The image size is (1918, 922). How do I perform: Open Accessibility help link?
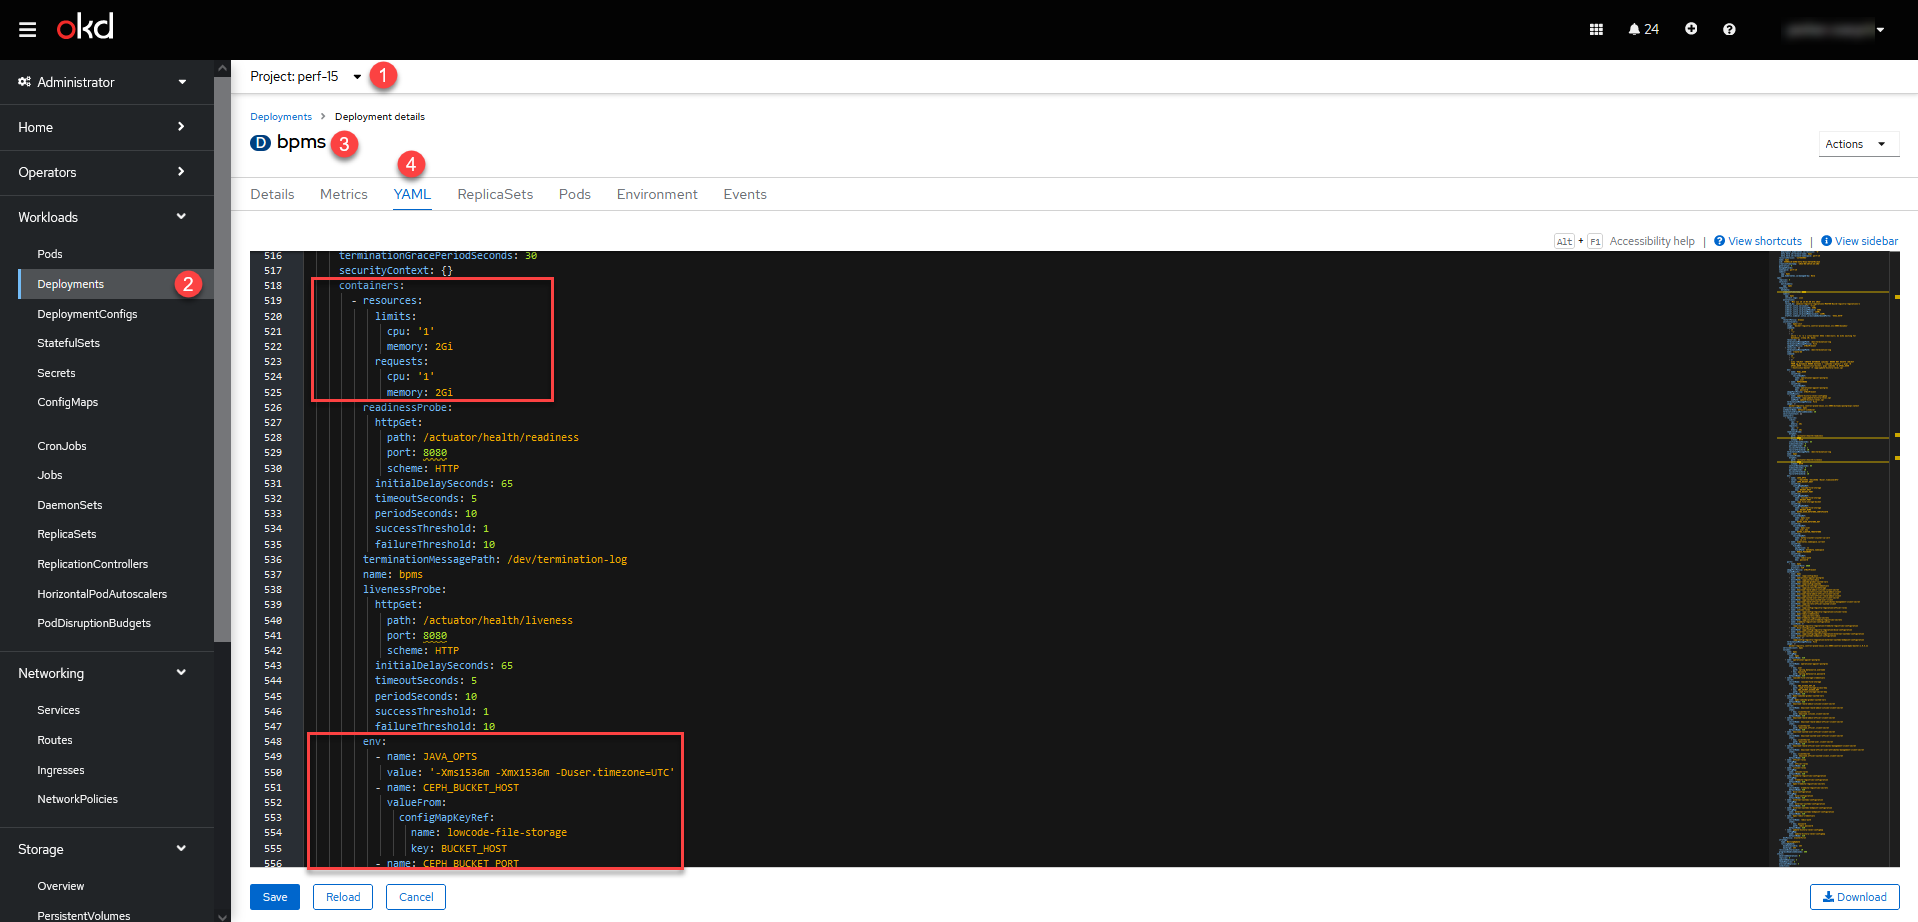tap(1652, 241)
